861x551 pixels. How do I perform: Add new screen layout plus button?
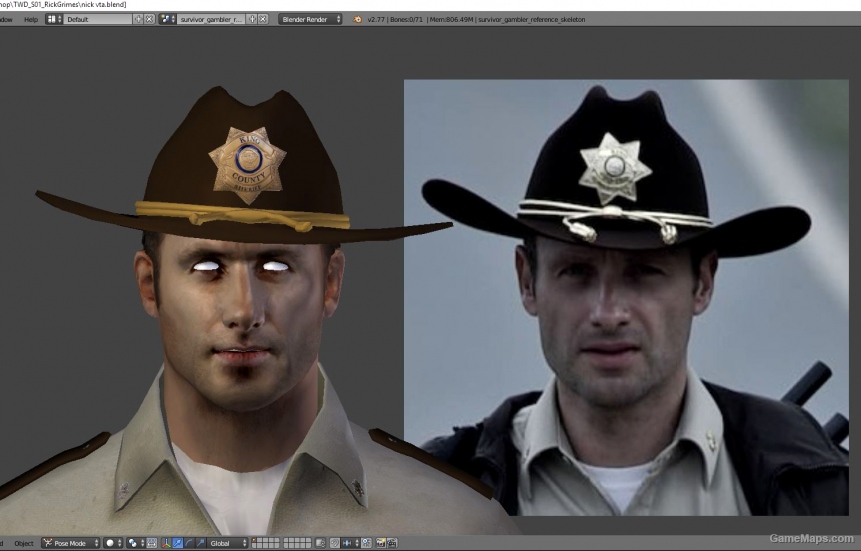pyautogui.click(x=138, y=19)
